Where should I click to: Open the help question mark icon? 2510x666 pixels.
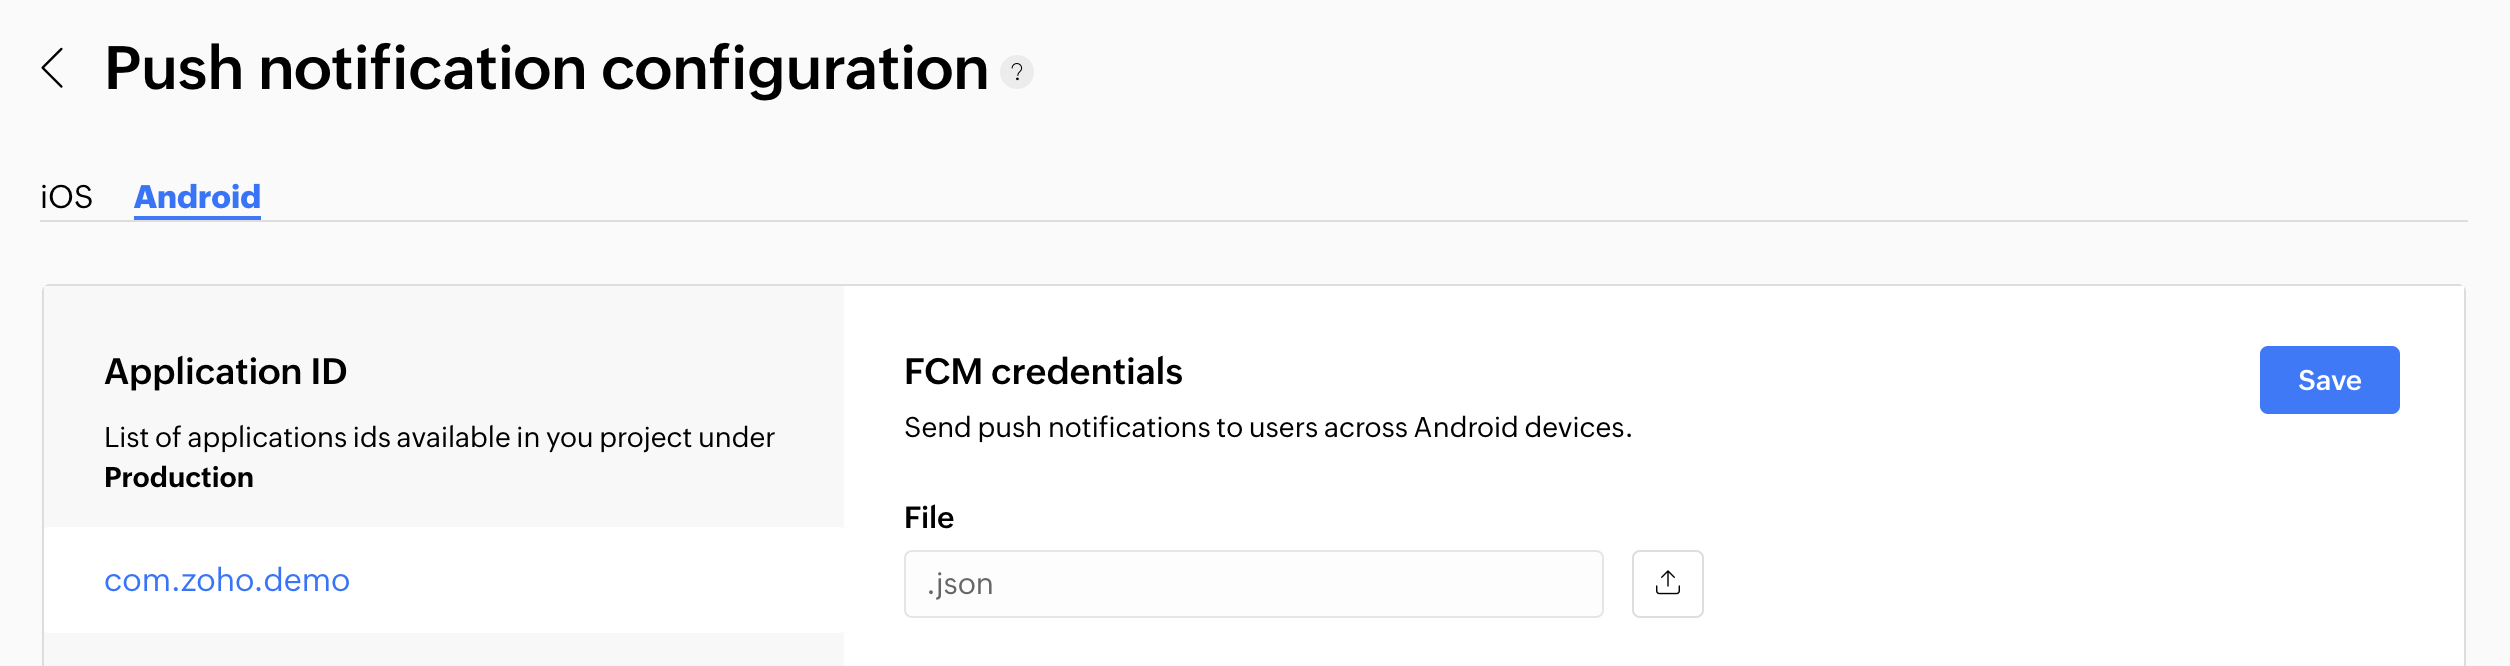[x=1017, y=72]
